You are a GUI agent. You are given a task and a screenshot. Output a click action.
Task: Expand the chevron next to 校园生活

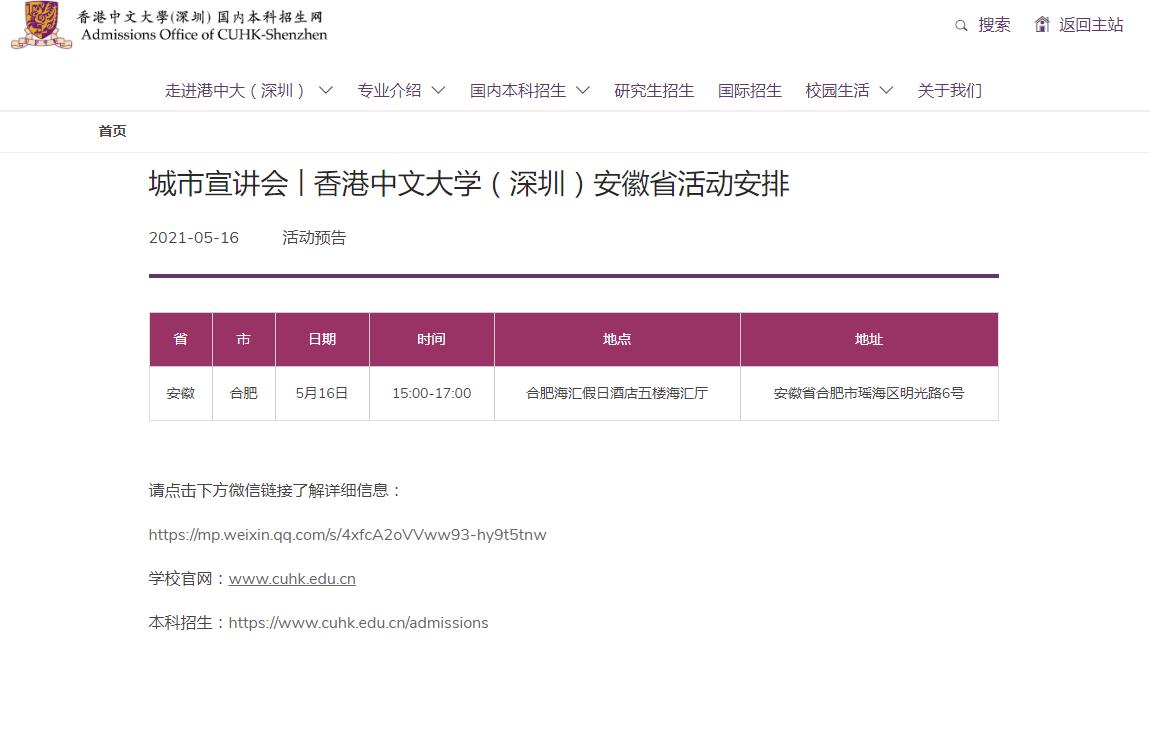[x=886, y=90]
